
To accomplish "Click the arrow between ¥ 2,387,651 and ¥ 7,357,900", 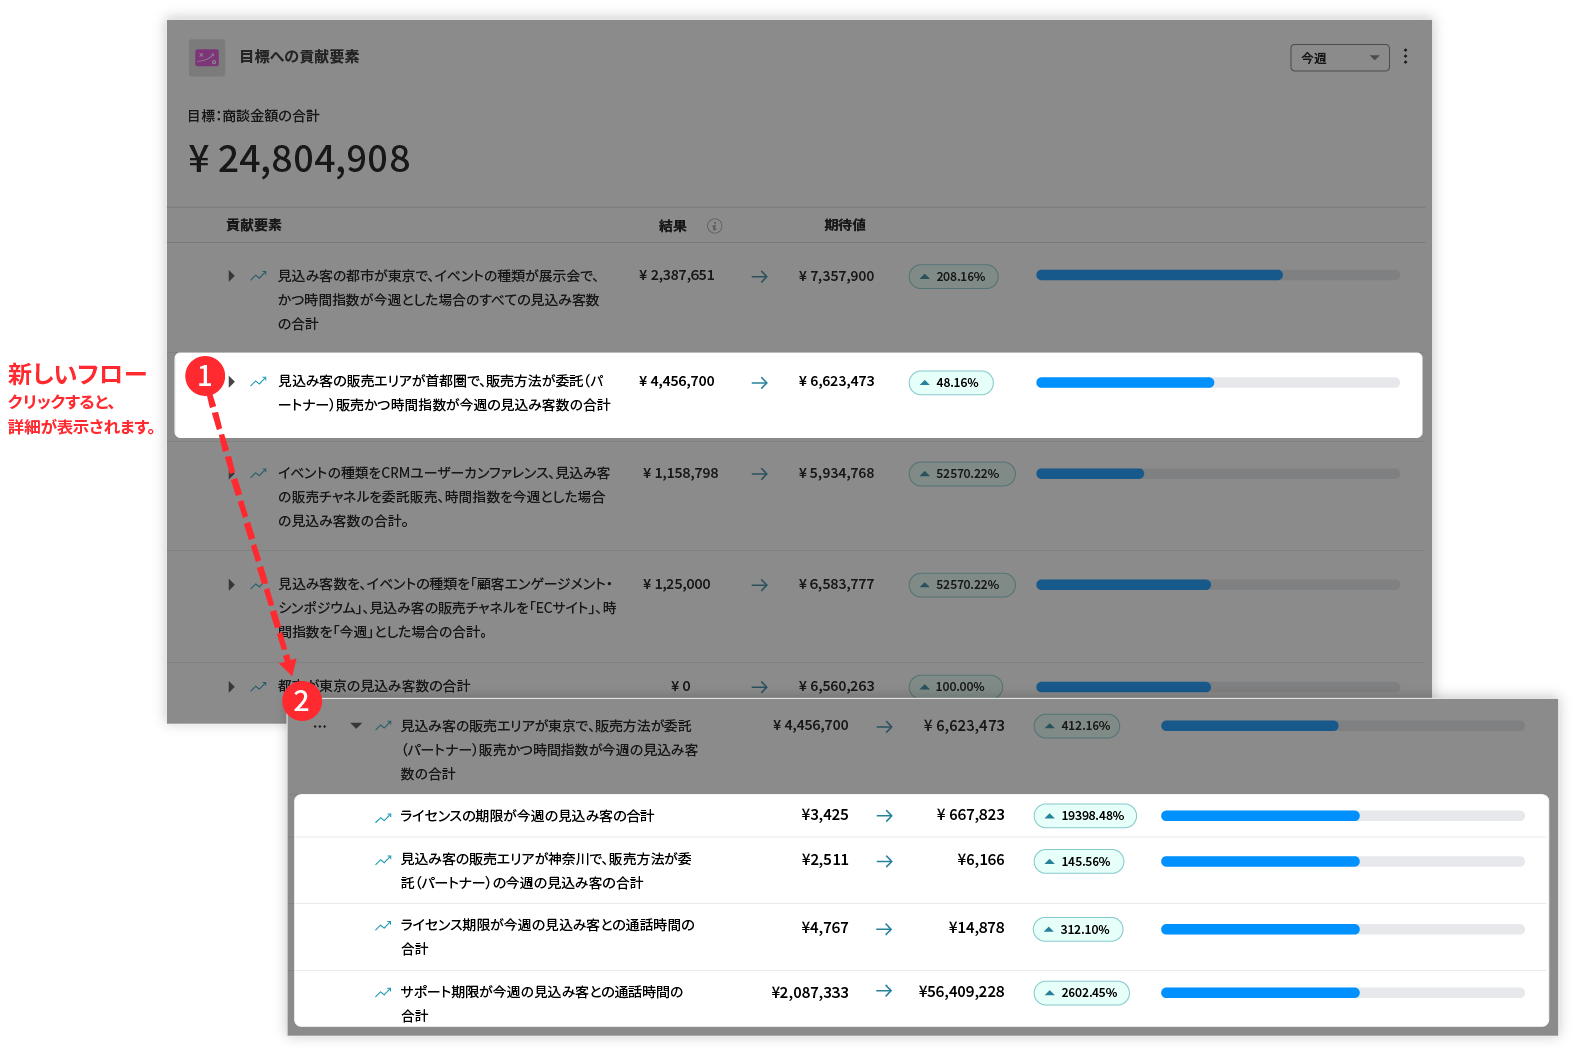I will (760, 277).
